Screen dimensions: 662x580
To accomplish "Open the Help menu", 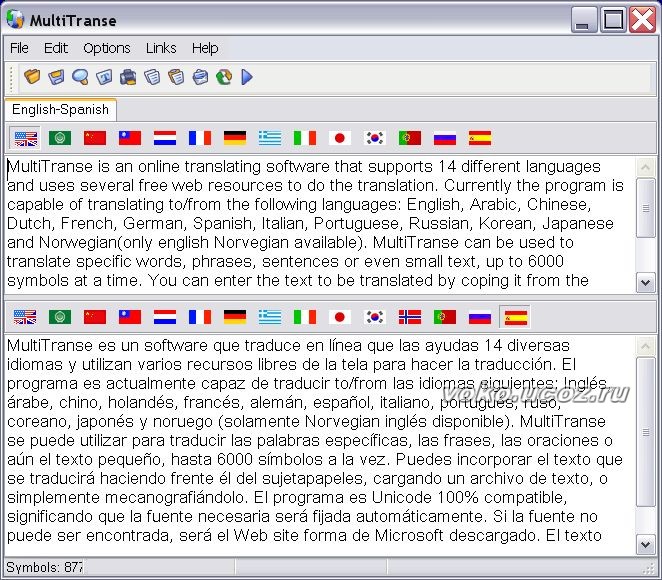I will click(205, 48).
